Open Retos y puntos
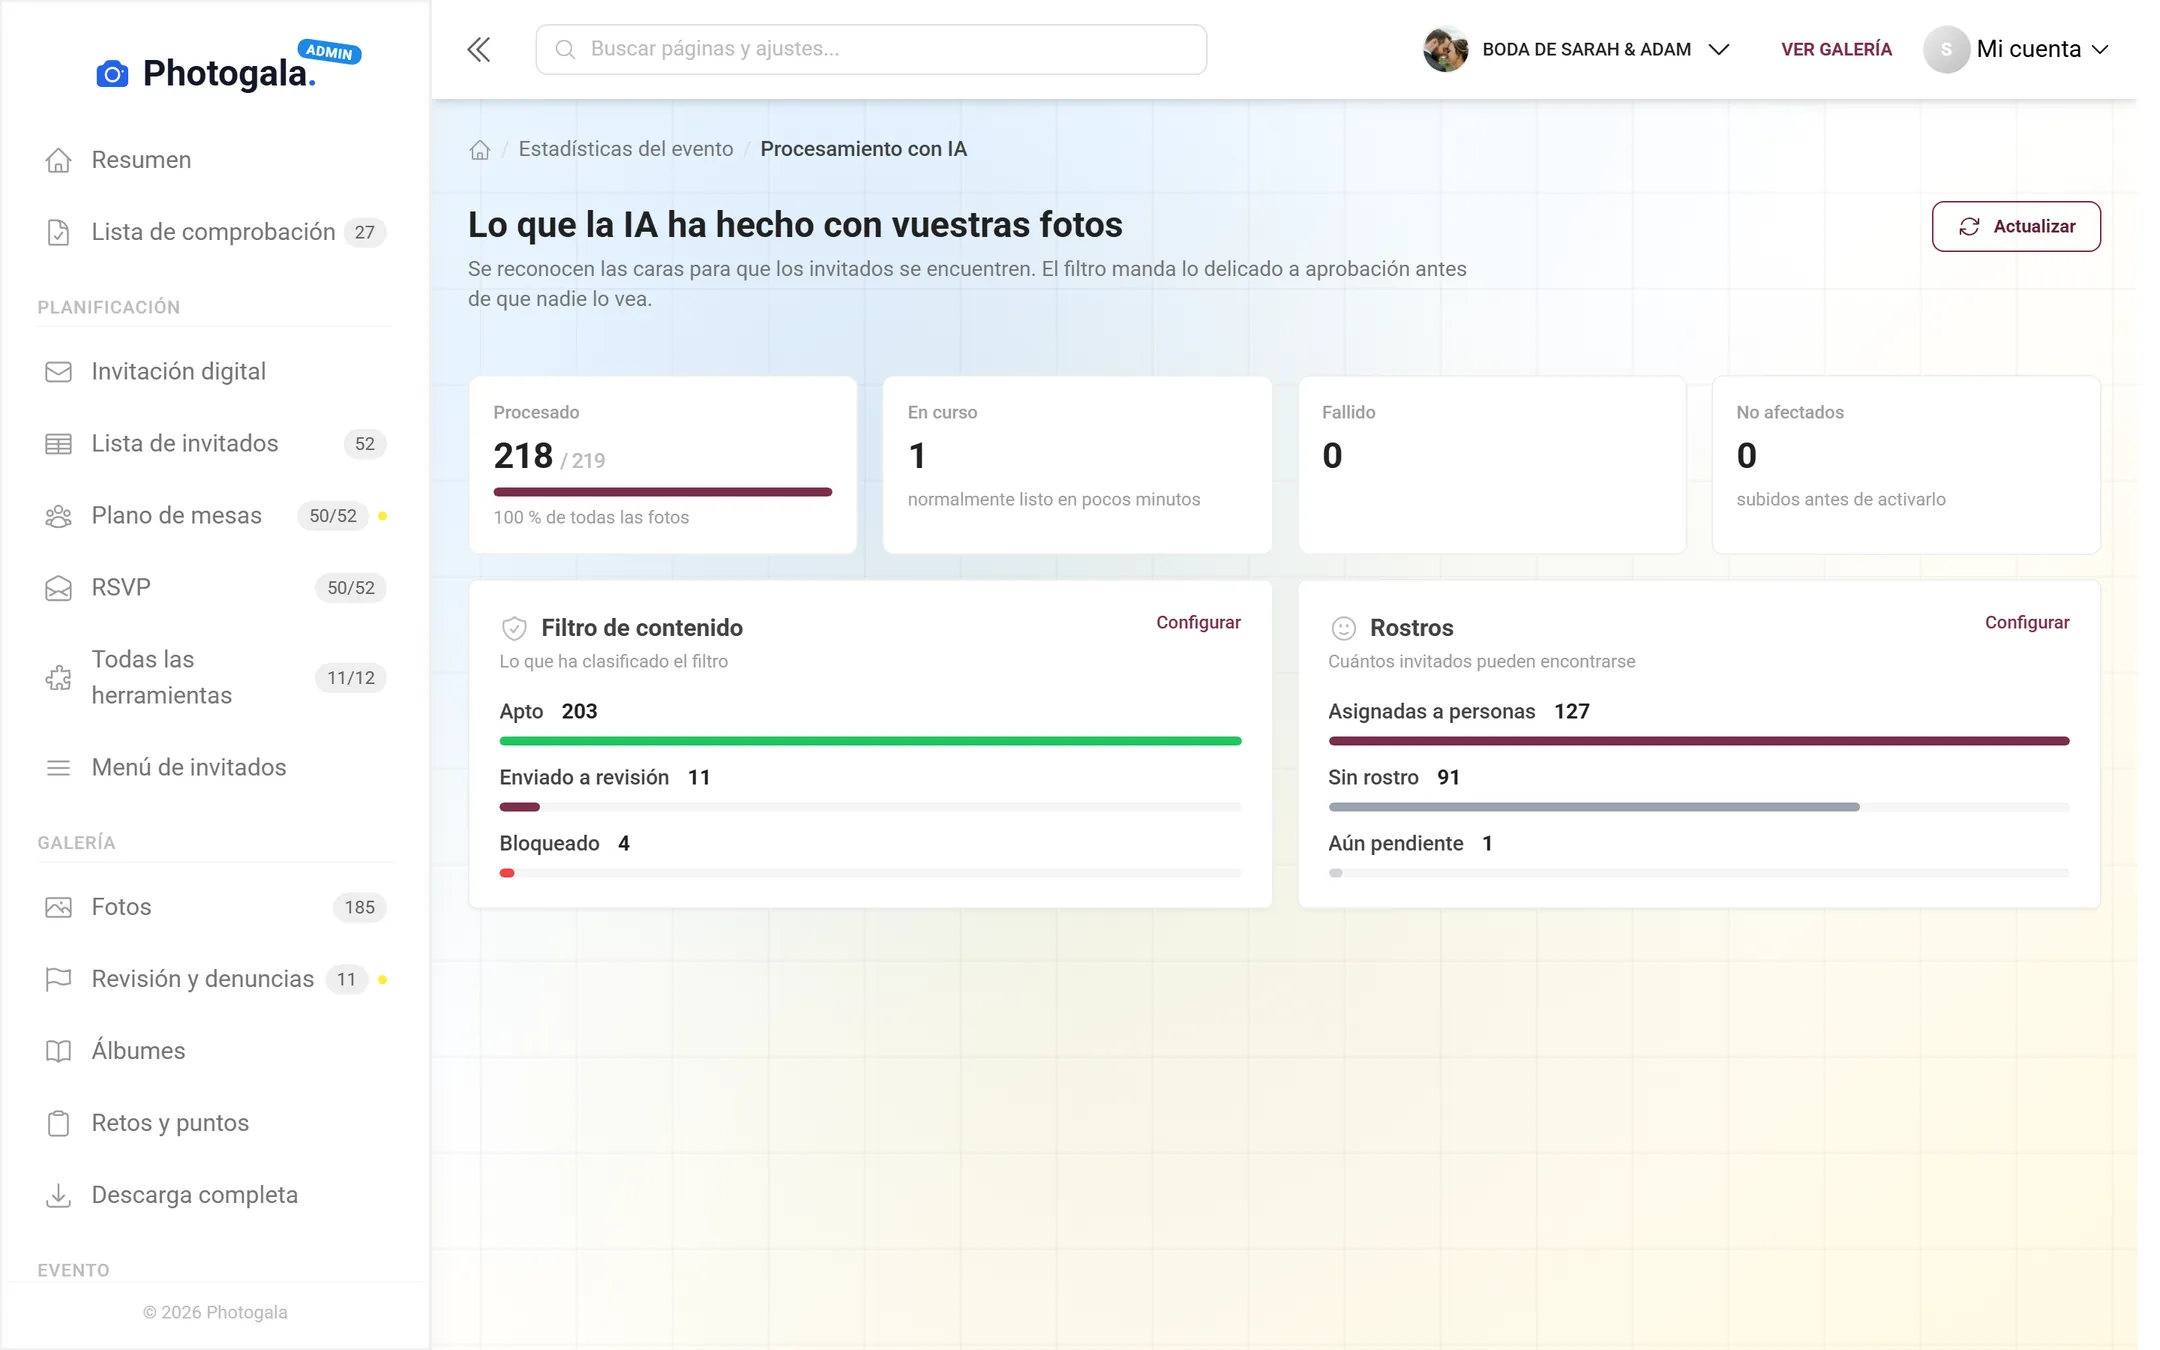This screenshot has height=1350, width=2160. pyautogui.click(x=215, y=1123)
